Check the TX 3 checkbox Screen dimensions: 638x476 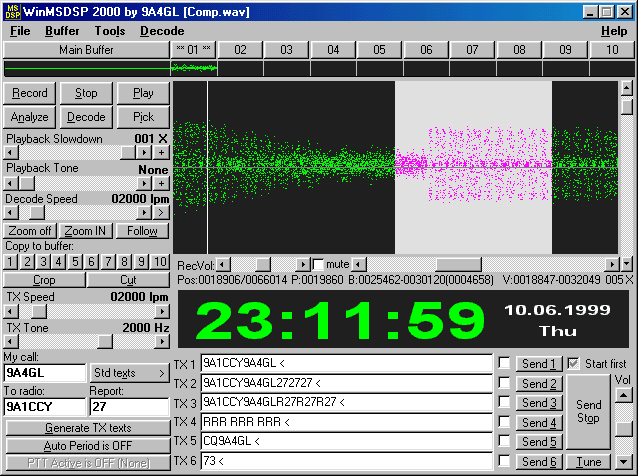504,402
